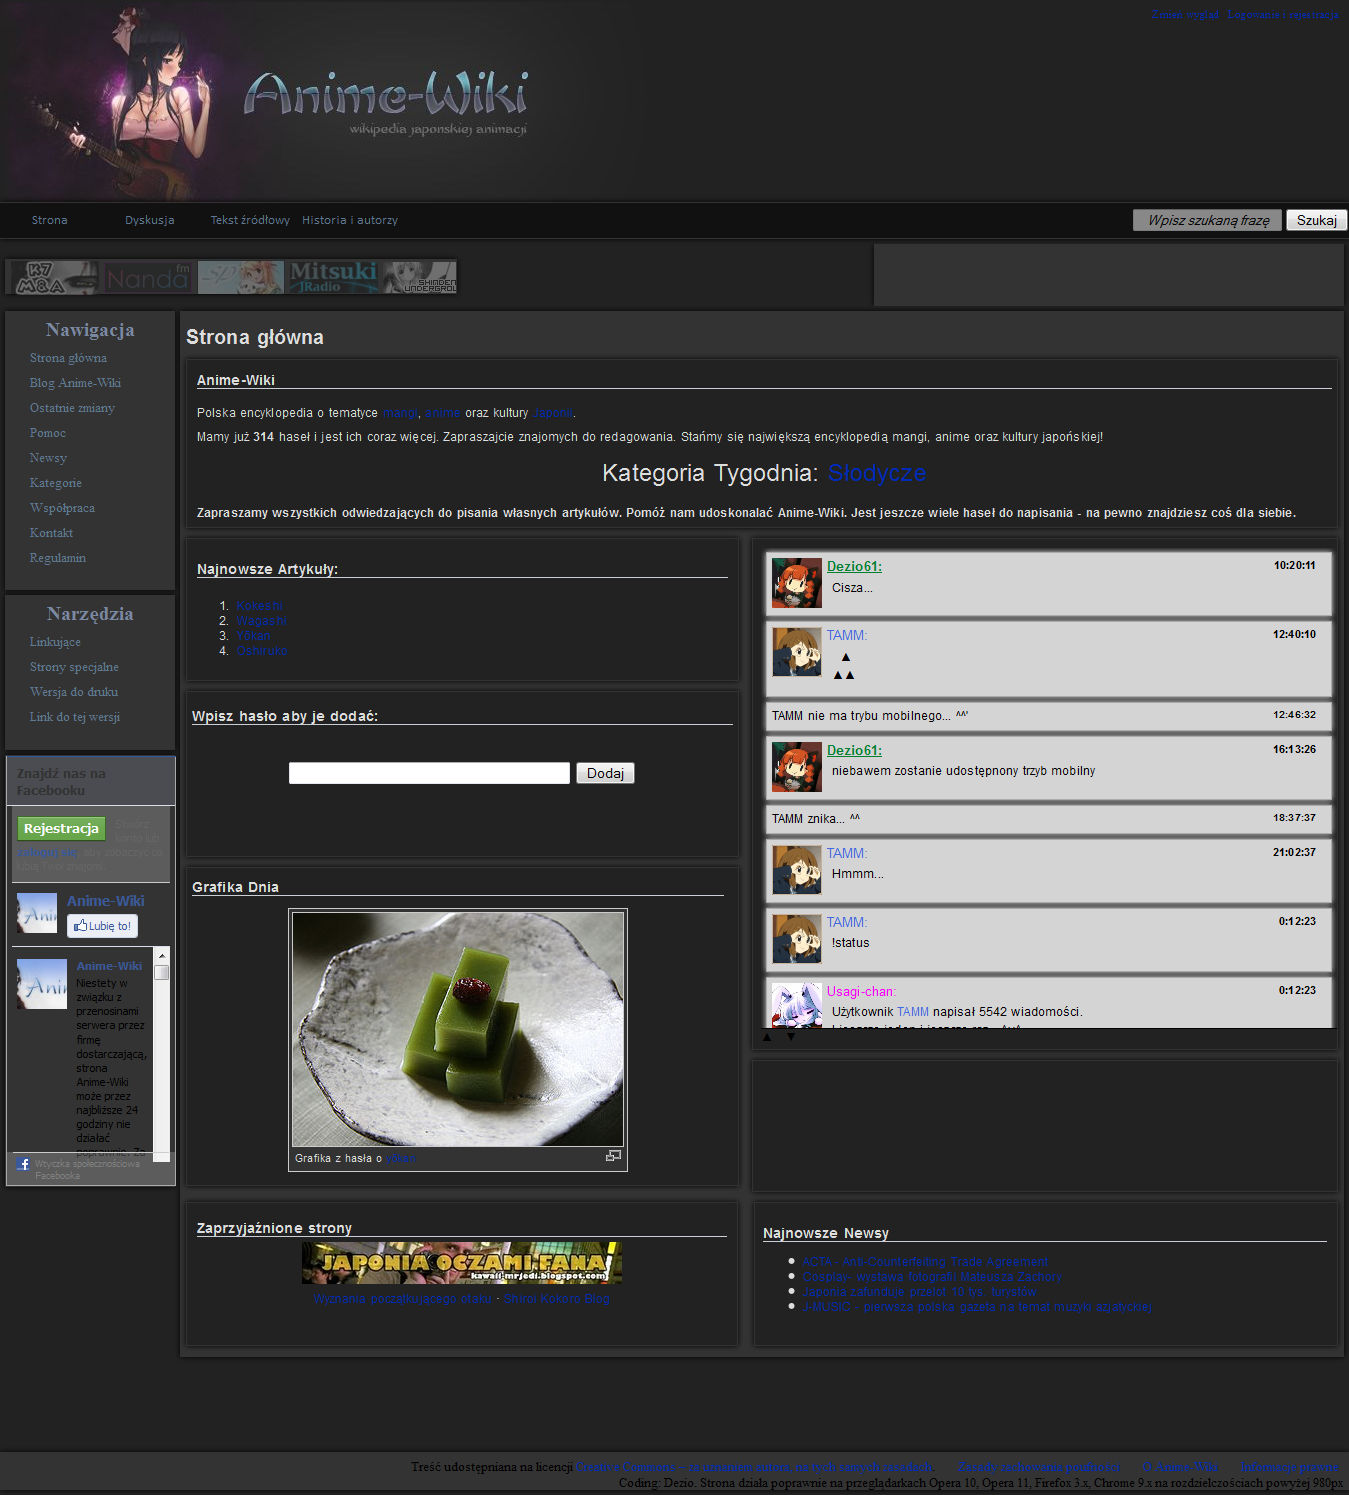Open Creative Commons license footer link
The image size is (1349, 1495).
754,1467
